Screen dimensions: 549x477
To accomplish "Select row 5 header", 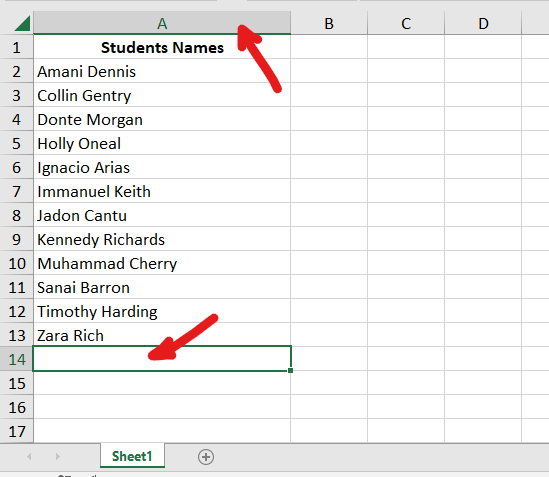I will coord(16,143).
